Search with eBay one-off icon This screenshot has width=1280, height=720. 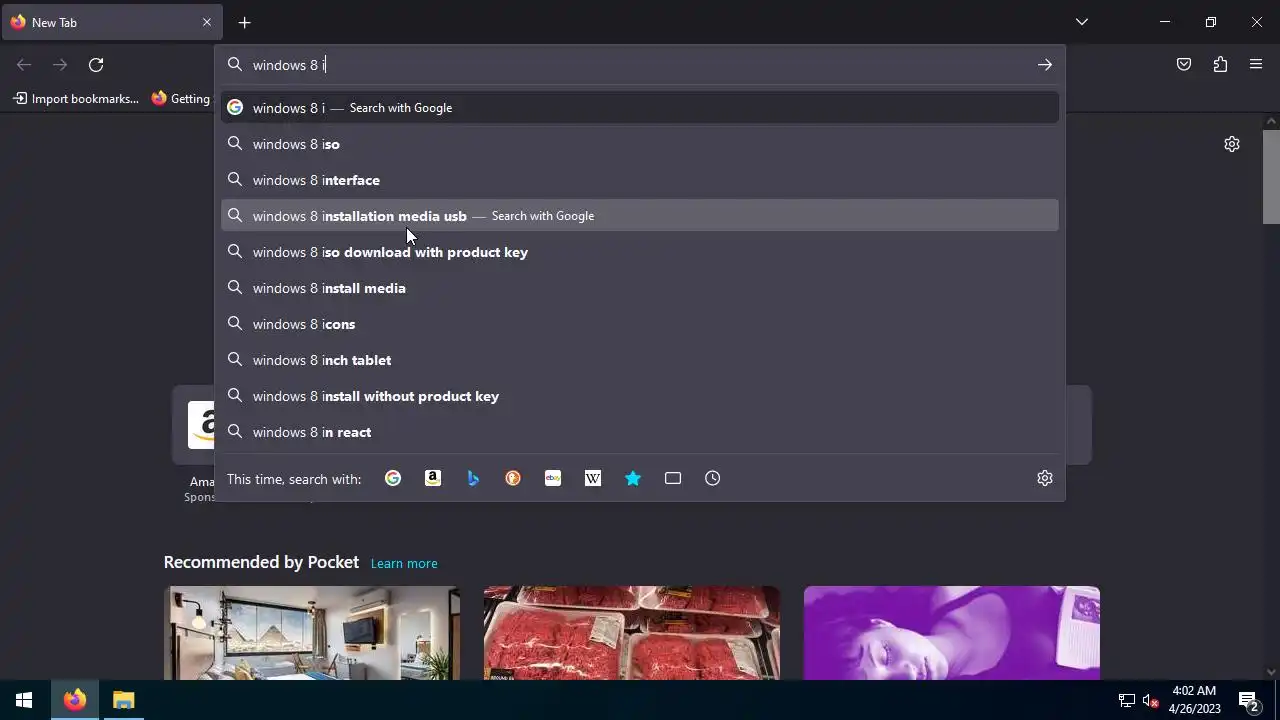click(x=553, y=478)
